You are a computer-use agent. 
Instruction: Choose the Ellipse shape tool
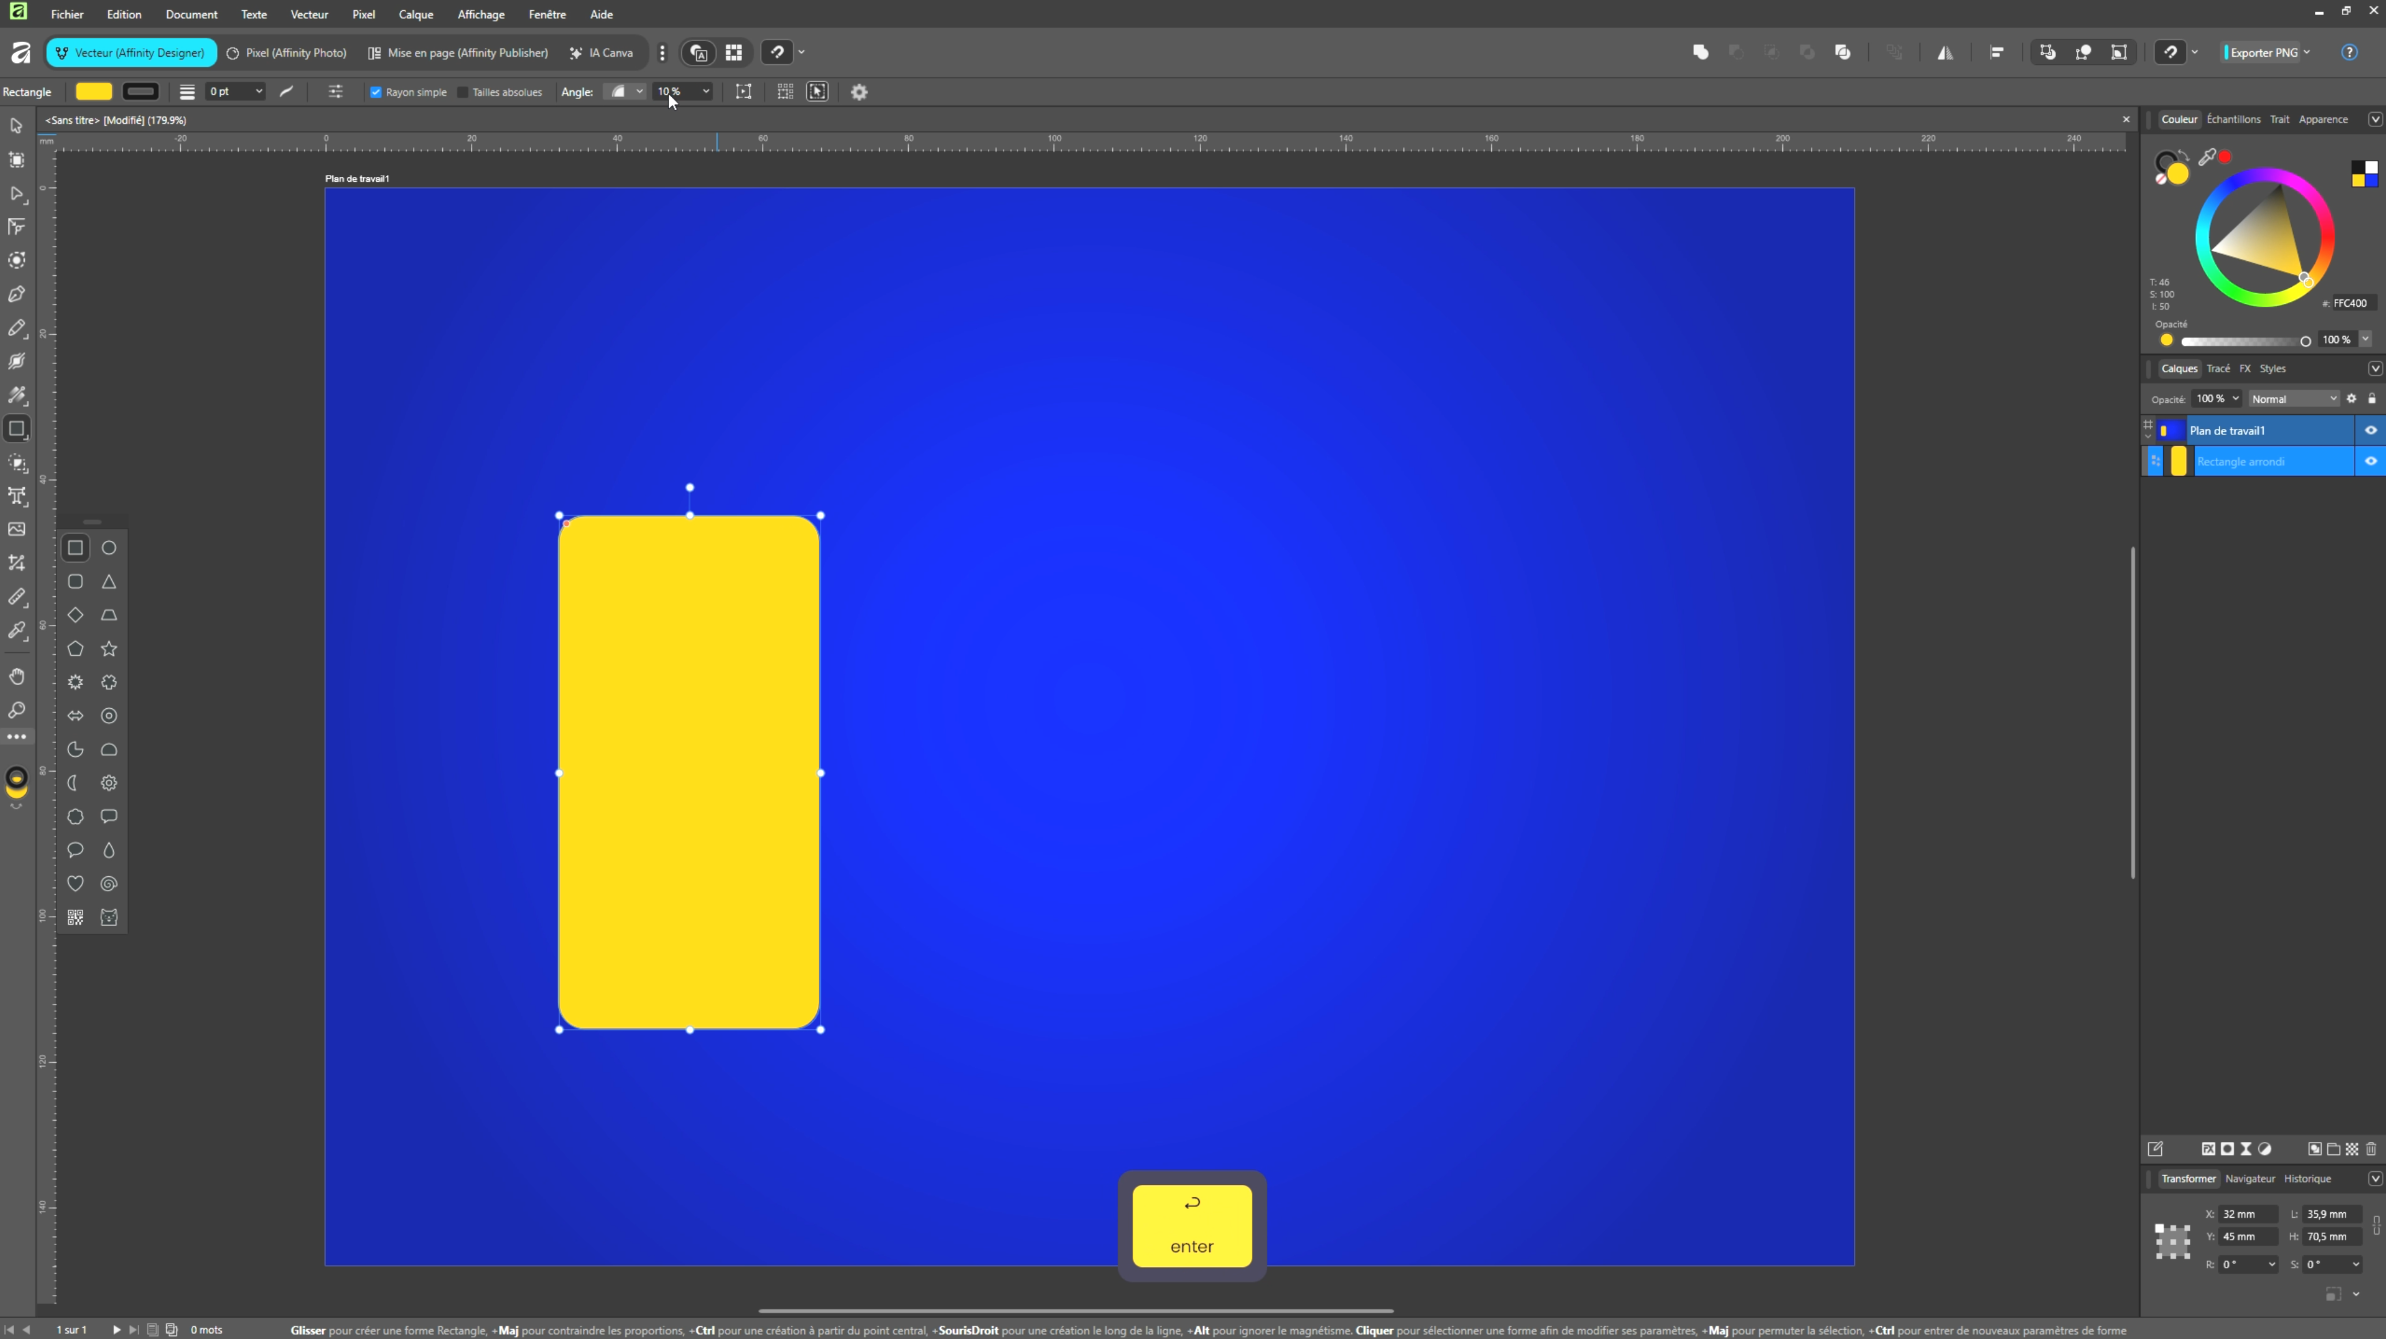coord(109,548)
